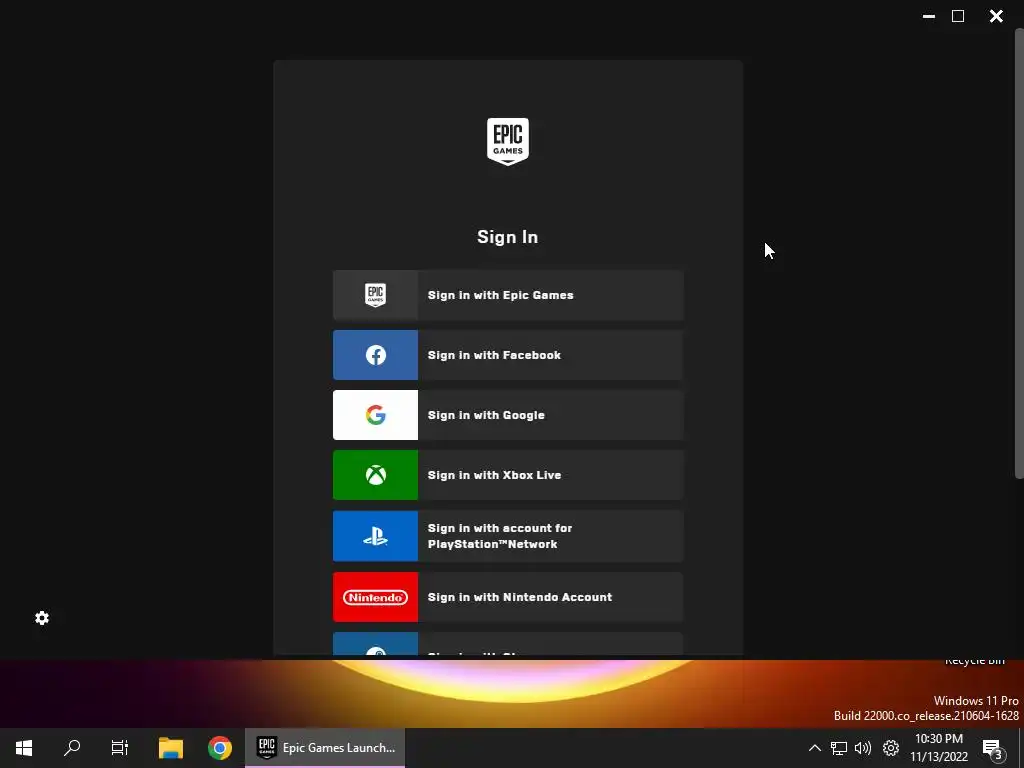Screen dimensions: 1024x768
Task: Sign in with Xbox Live
Action: click(x=508, y=475)
